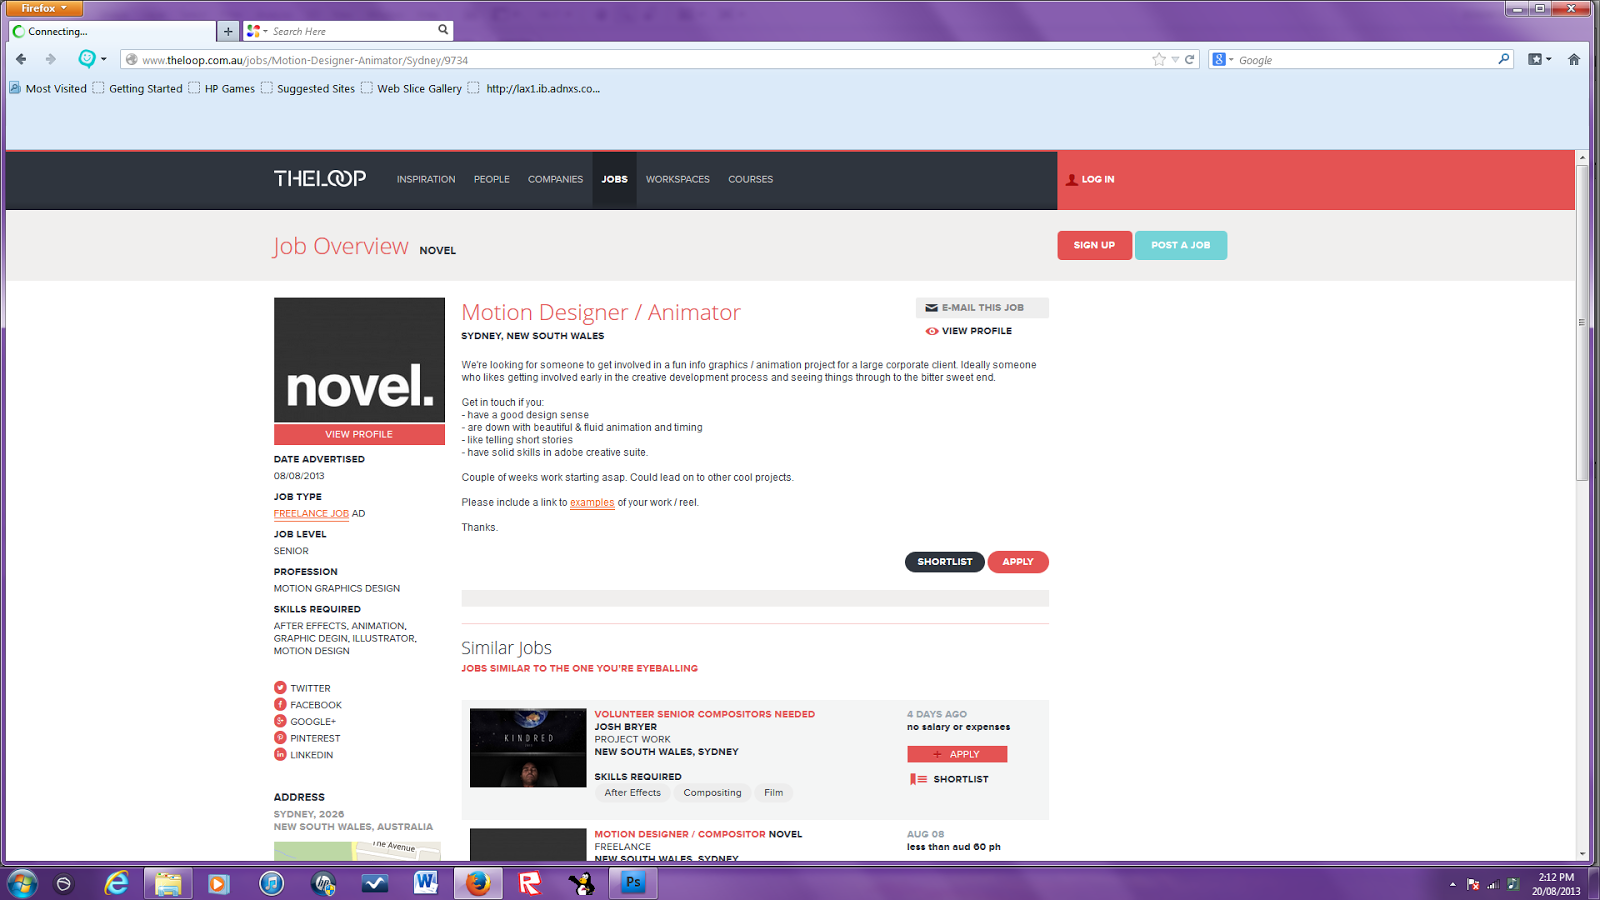Screen dimensions: 1600x900
Task: Click the After Effects skill tag
Action: (633, 793)
